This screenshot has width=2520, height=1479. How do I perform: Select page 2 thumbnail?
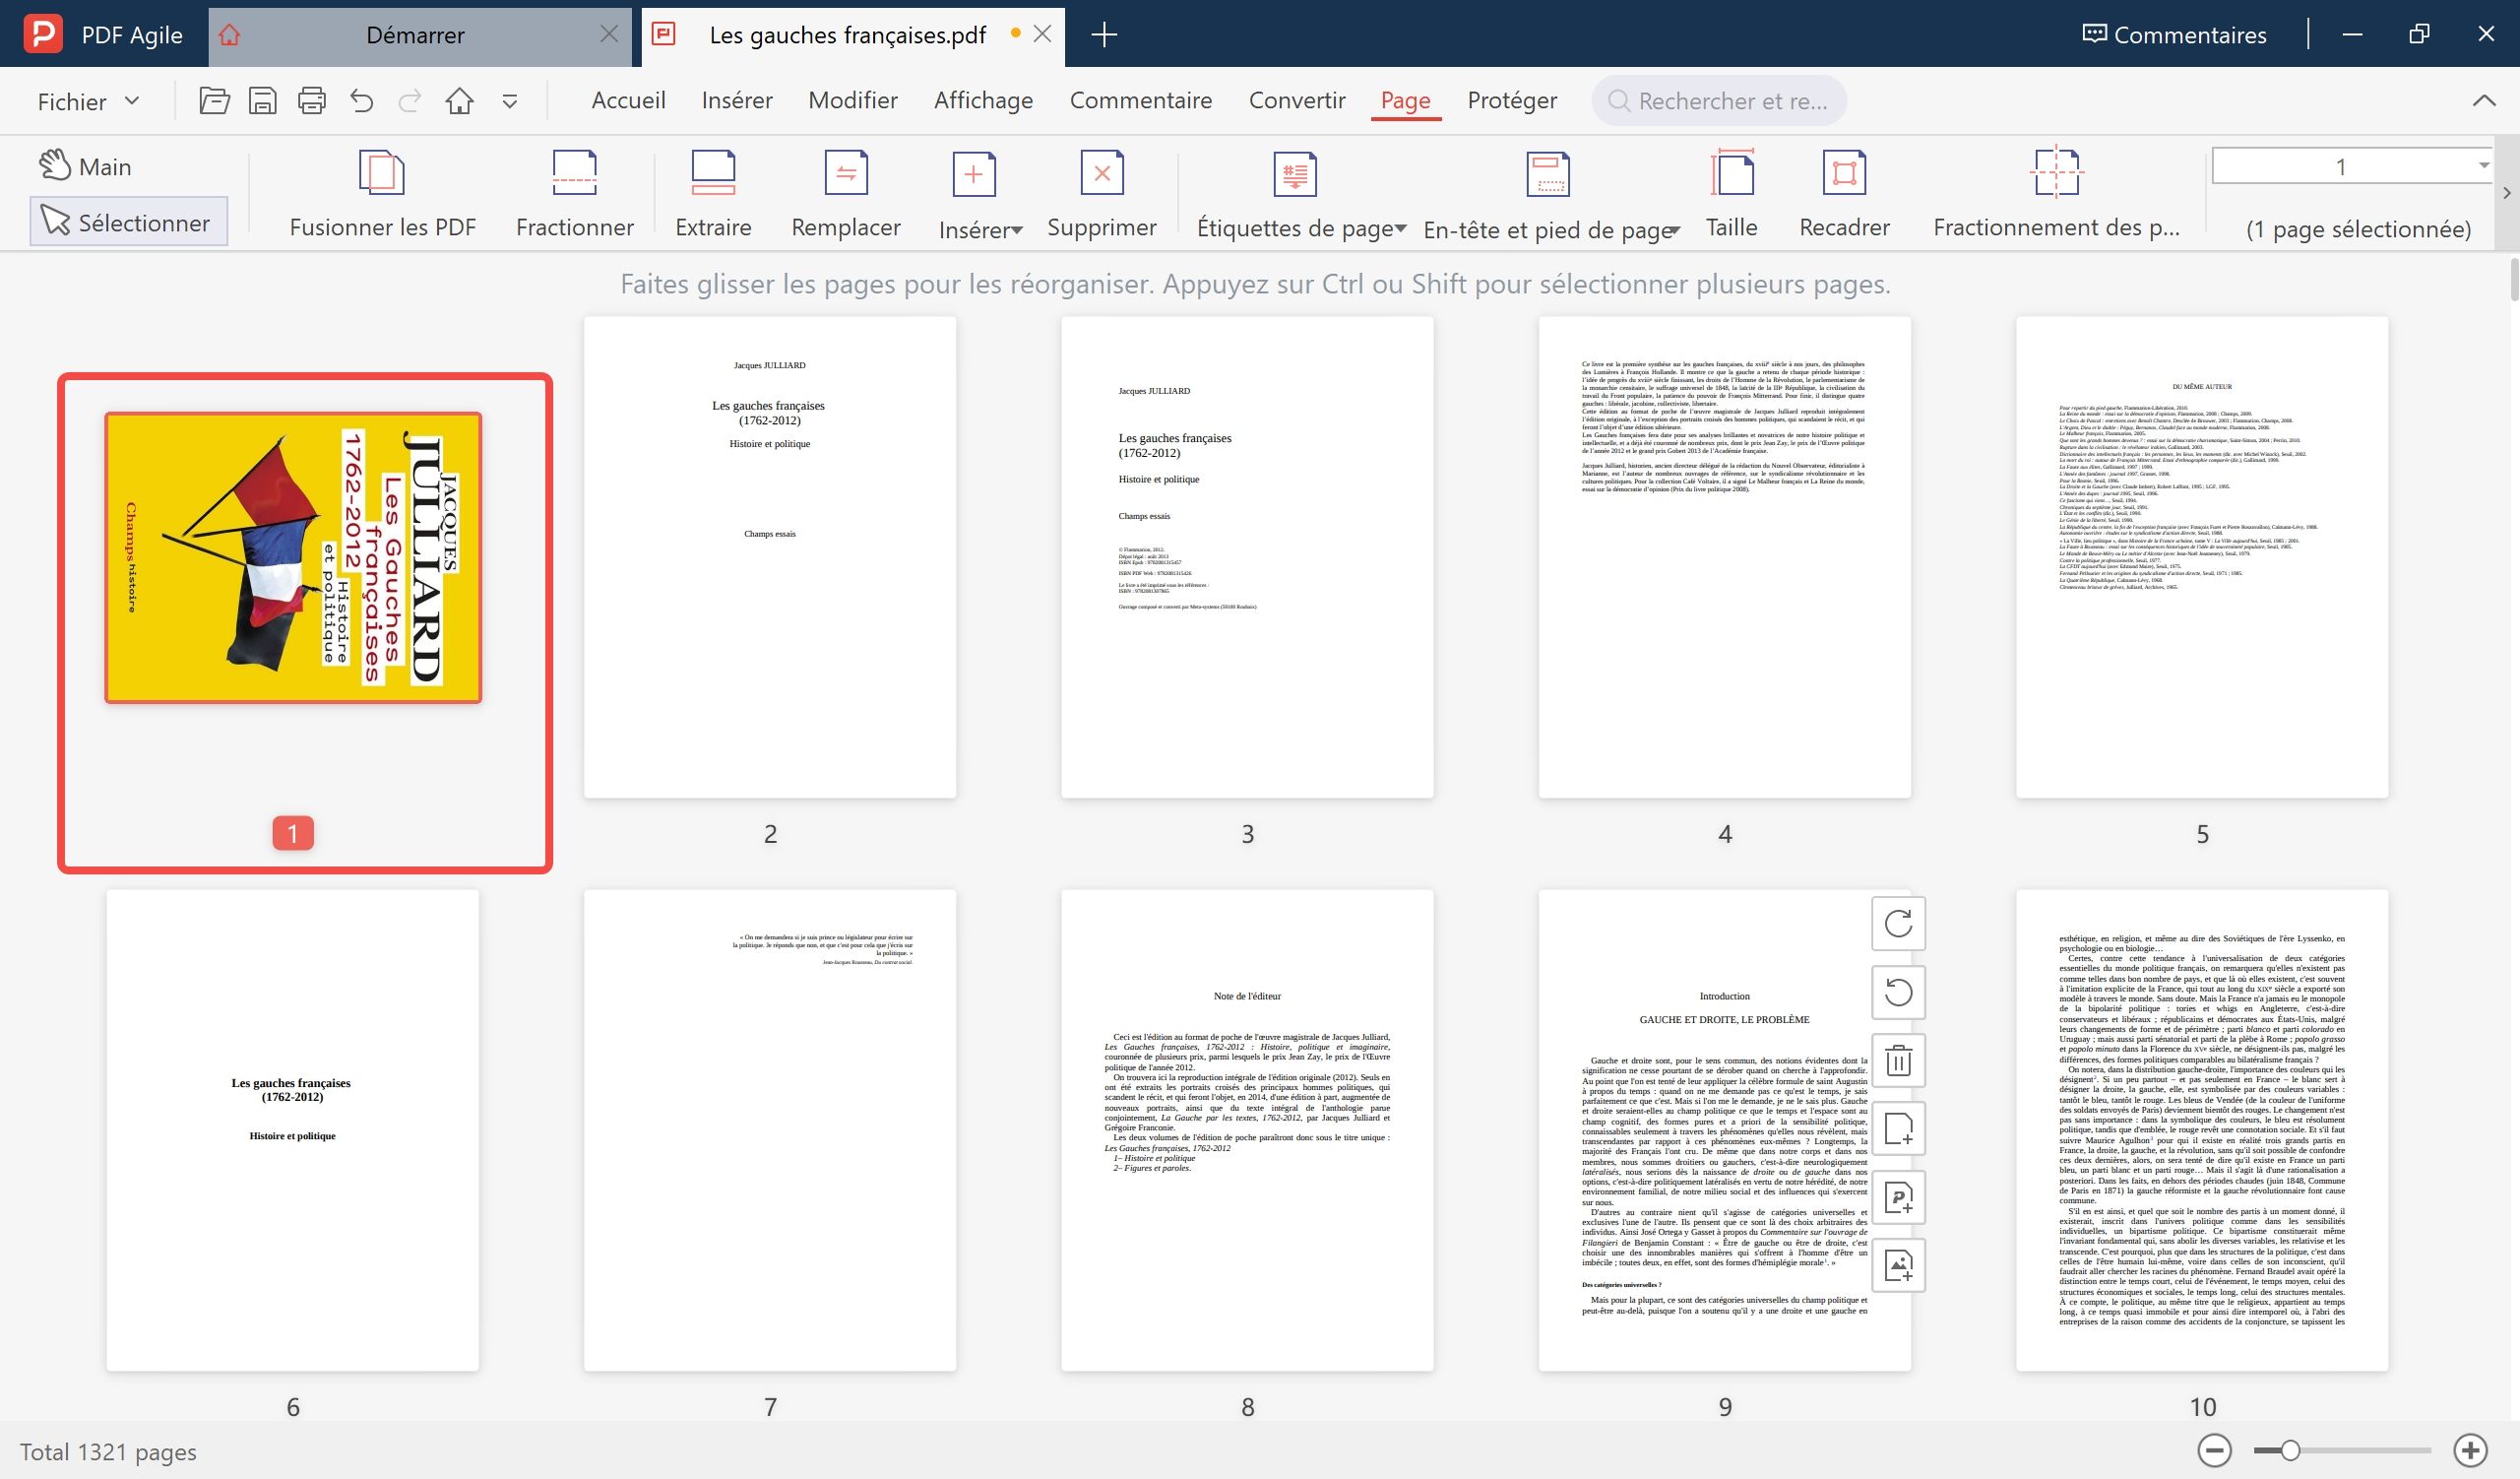770,557
